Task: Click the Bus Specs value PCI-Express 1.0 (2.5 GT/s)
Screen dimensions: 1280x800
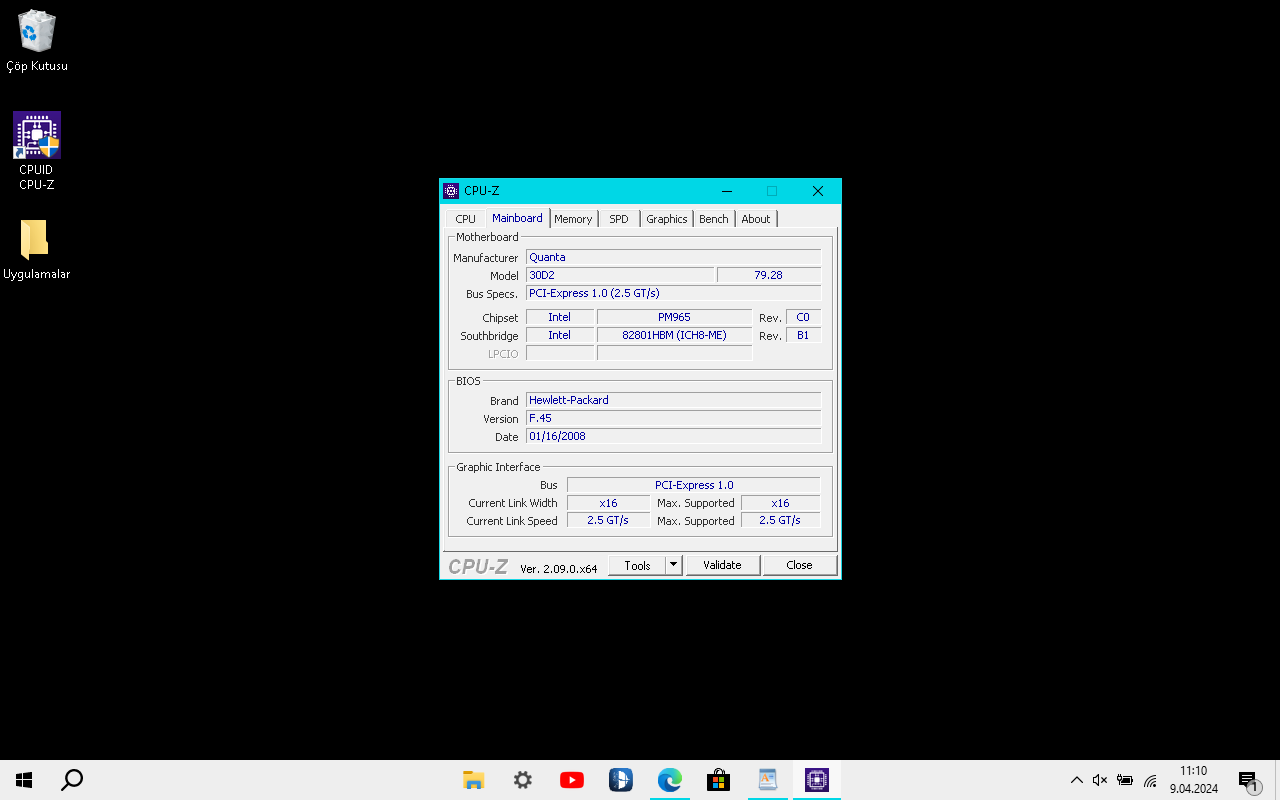Action: (674, 293)
